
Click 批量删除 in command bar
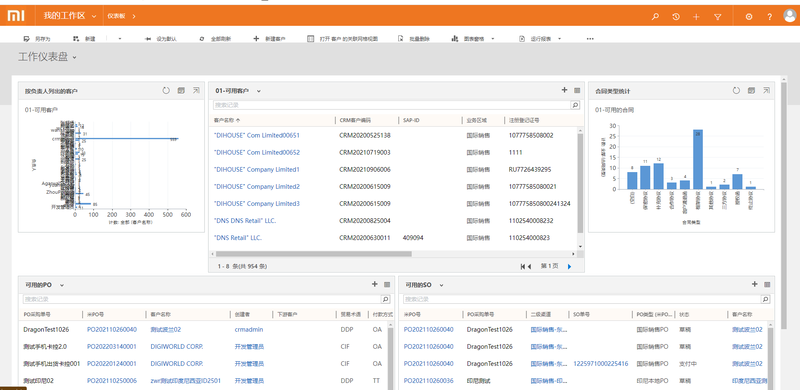414,39
